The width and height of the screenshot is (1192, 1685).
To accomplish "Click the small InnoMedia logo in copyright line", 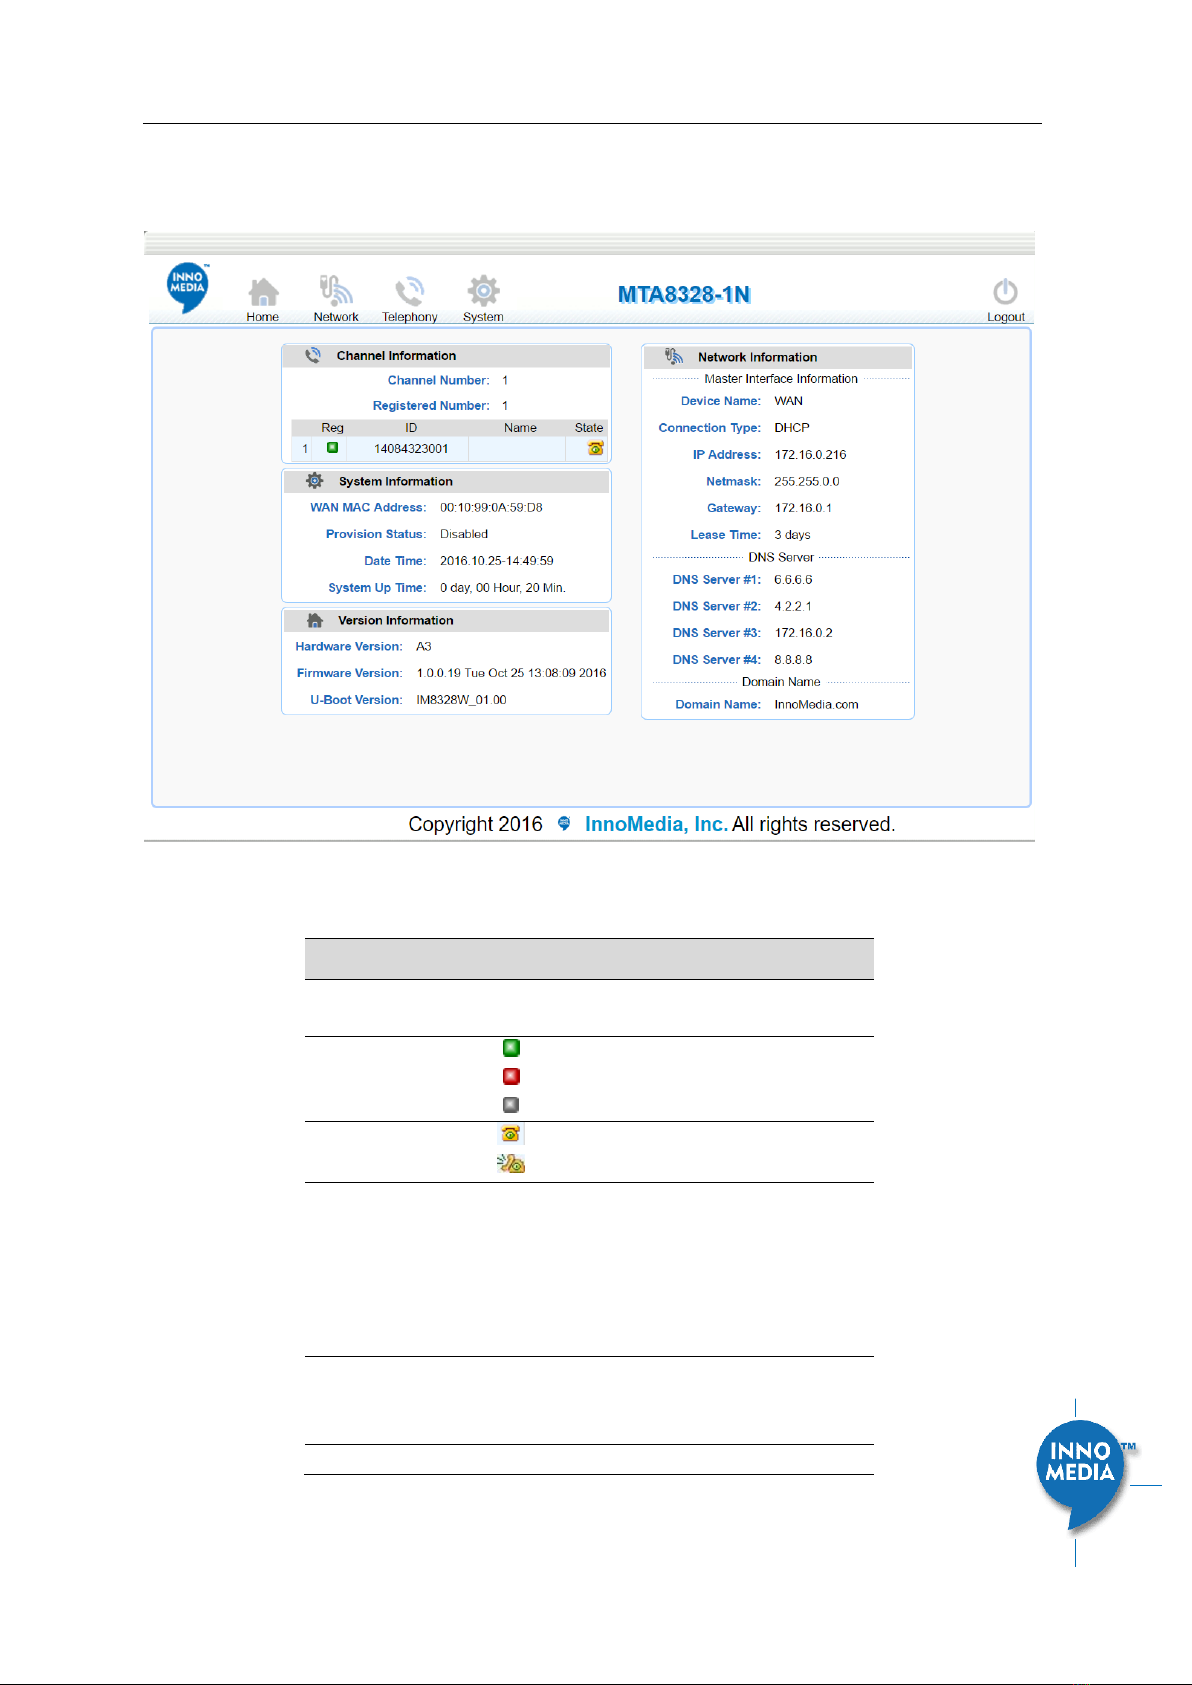I will coord(564,824).
